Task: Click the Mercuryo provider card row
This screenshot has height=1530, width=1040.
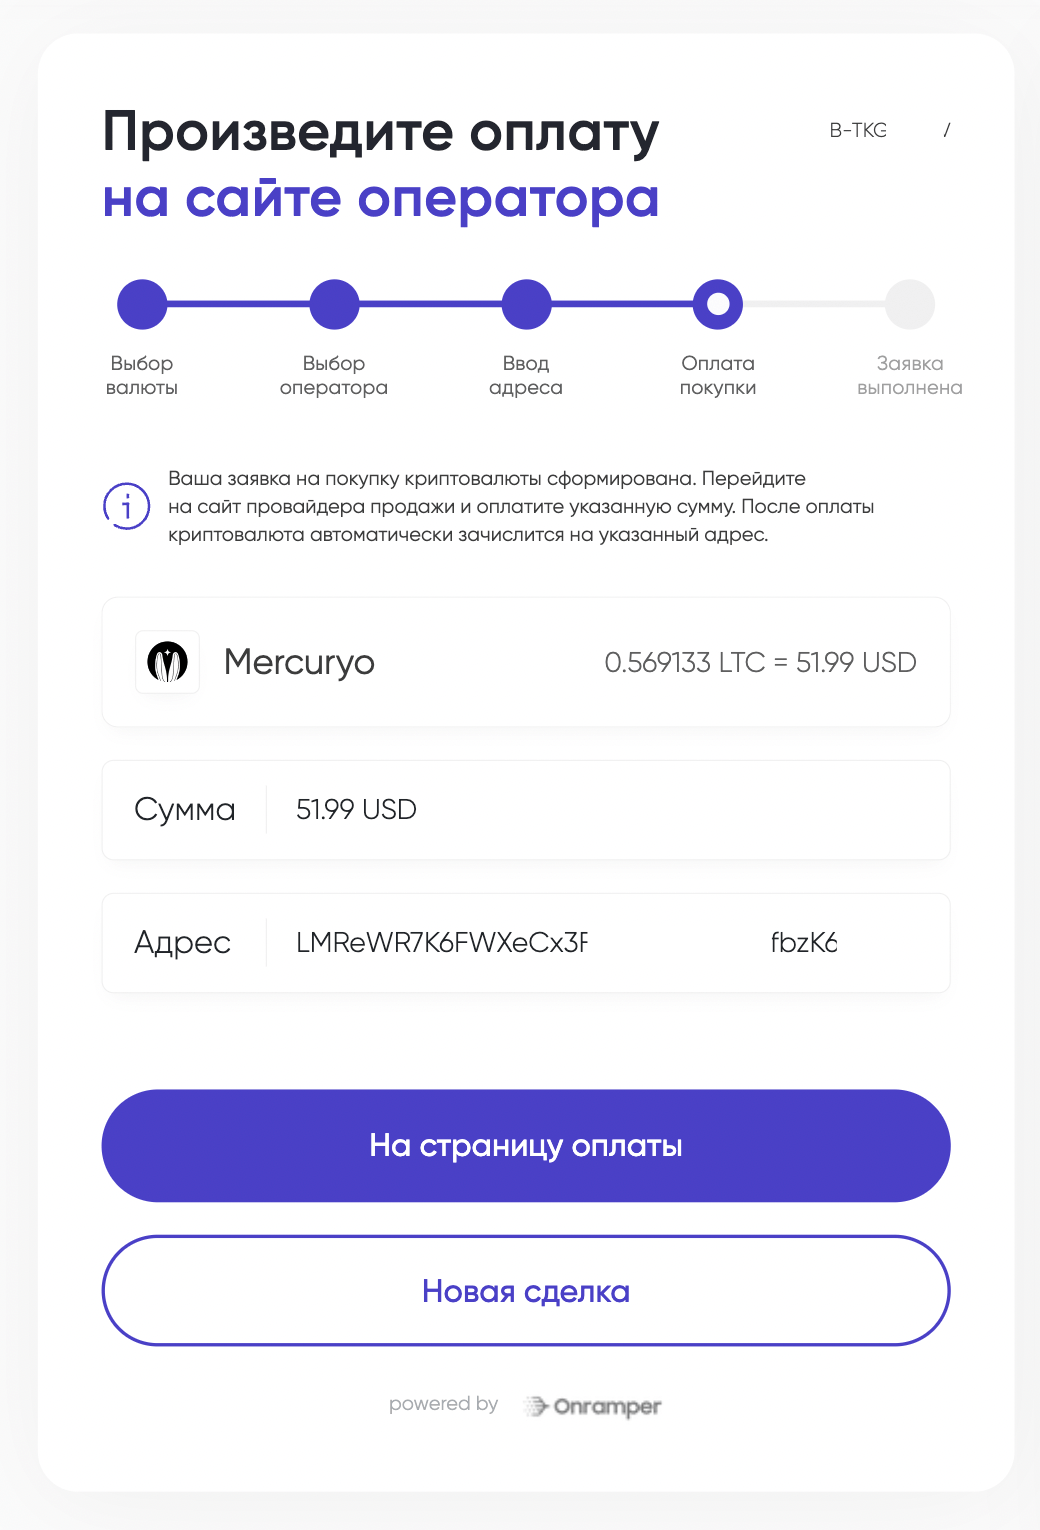Action: point(525,662)
